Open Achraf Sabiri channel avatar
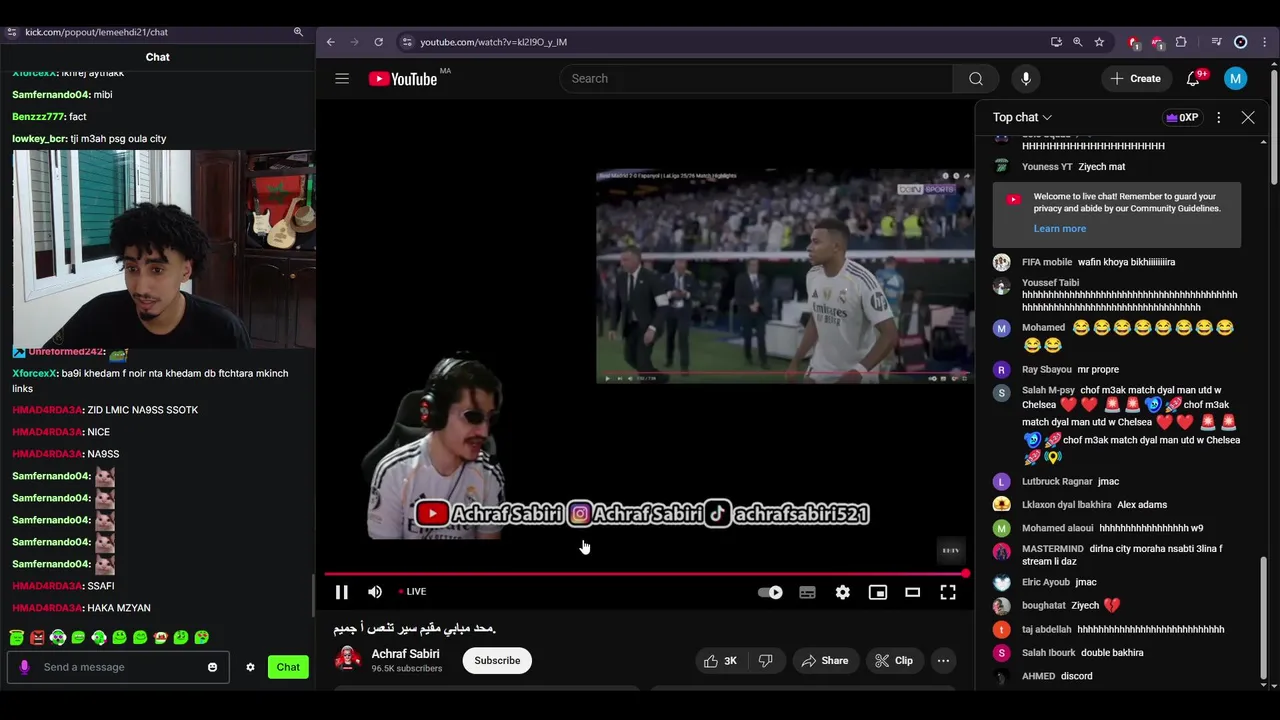Viewport: 1280px width, 720px height. (348, 660)
